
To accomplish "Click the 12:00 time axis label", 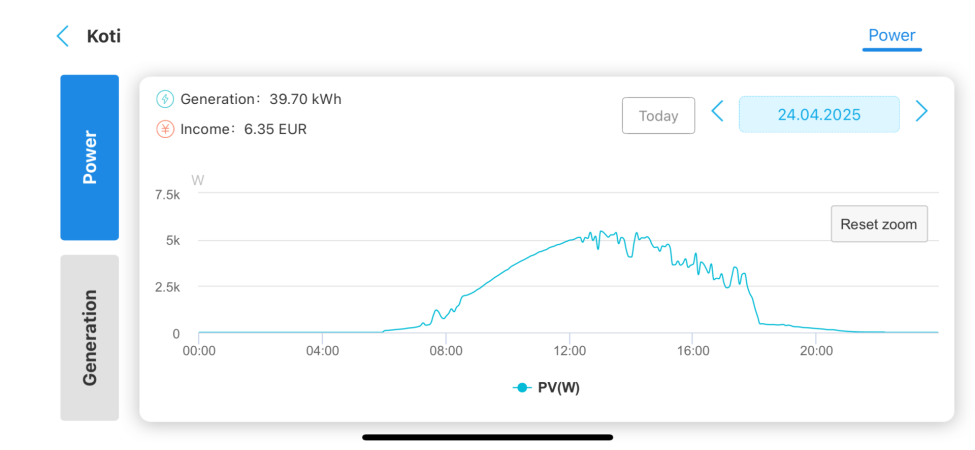I will point(569,351).
